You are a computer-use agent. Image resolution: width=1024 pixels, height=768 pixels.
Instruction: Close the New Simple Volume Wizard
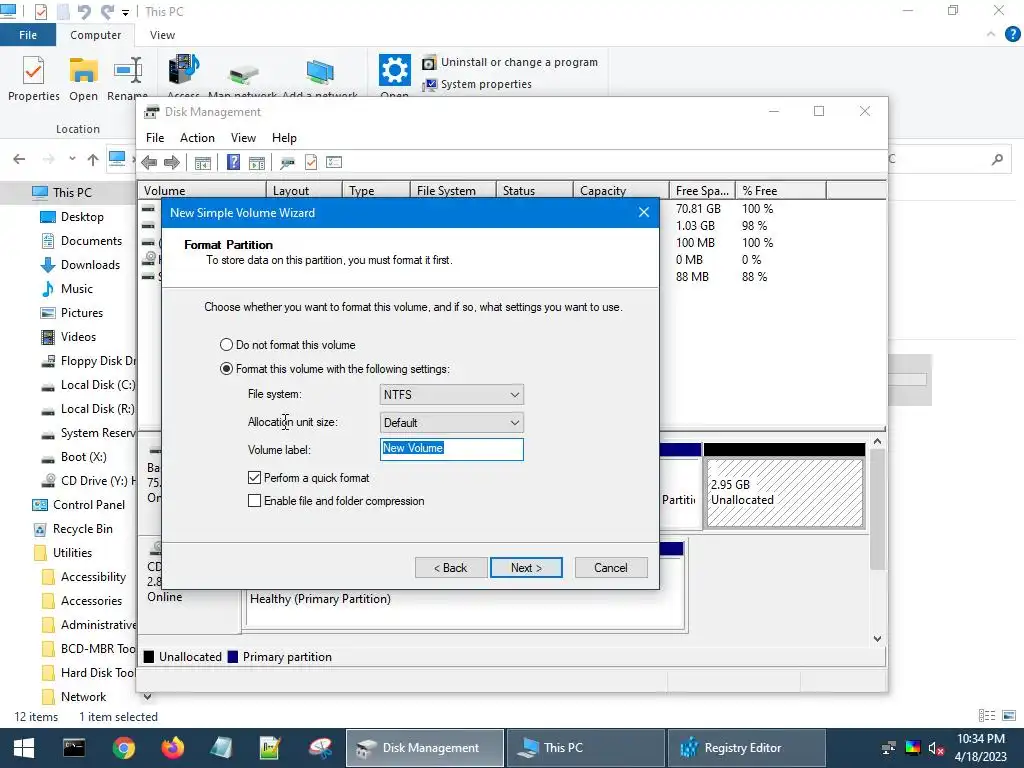pyautogui.click(x=644, y=212)
